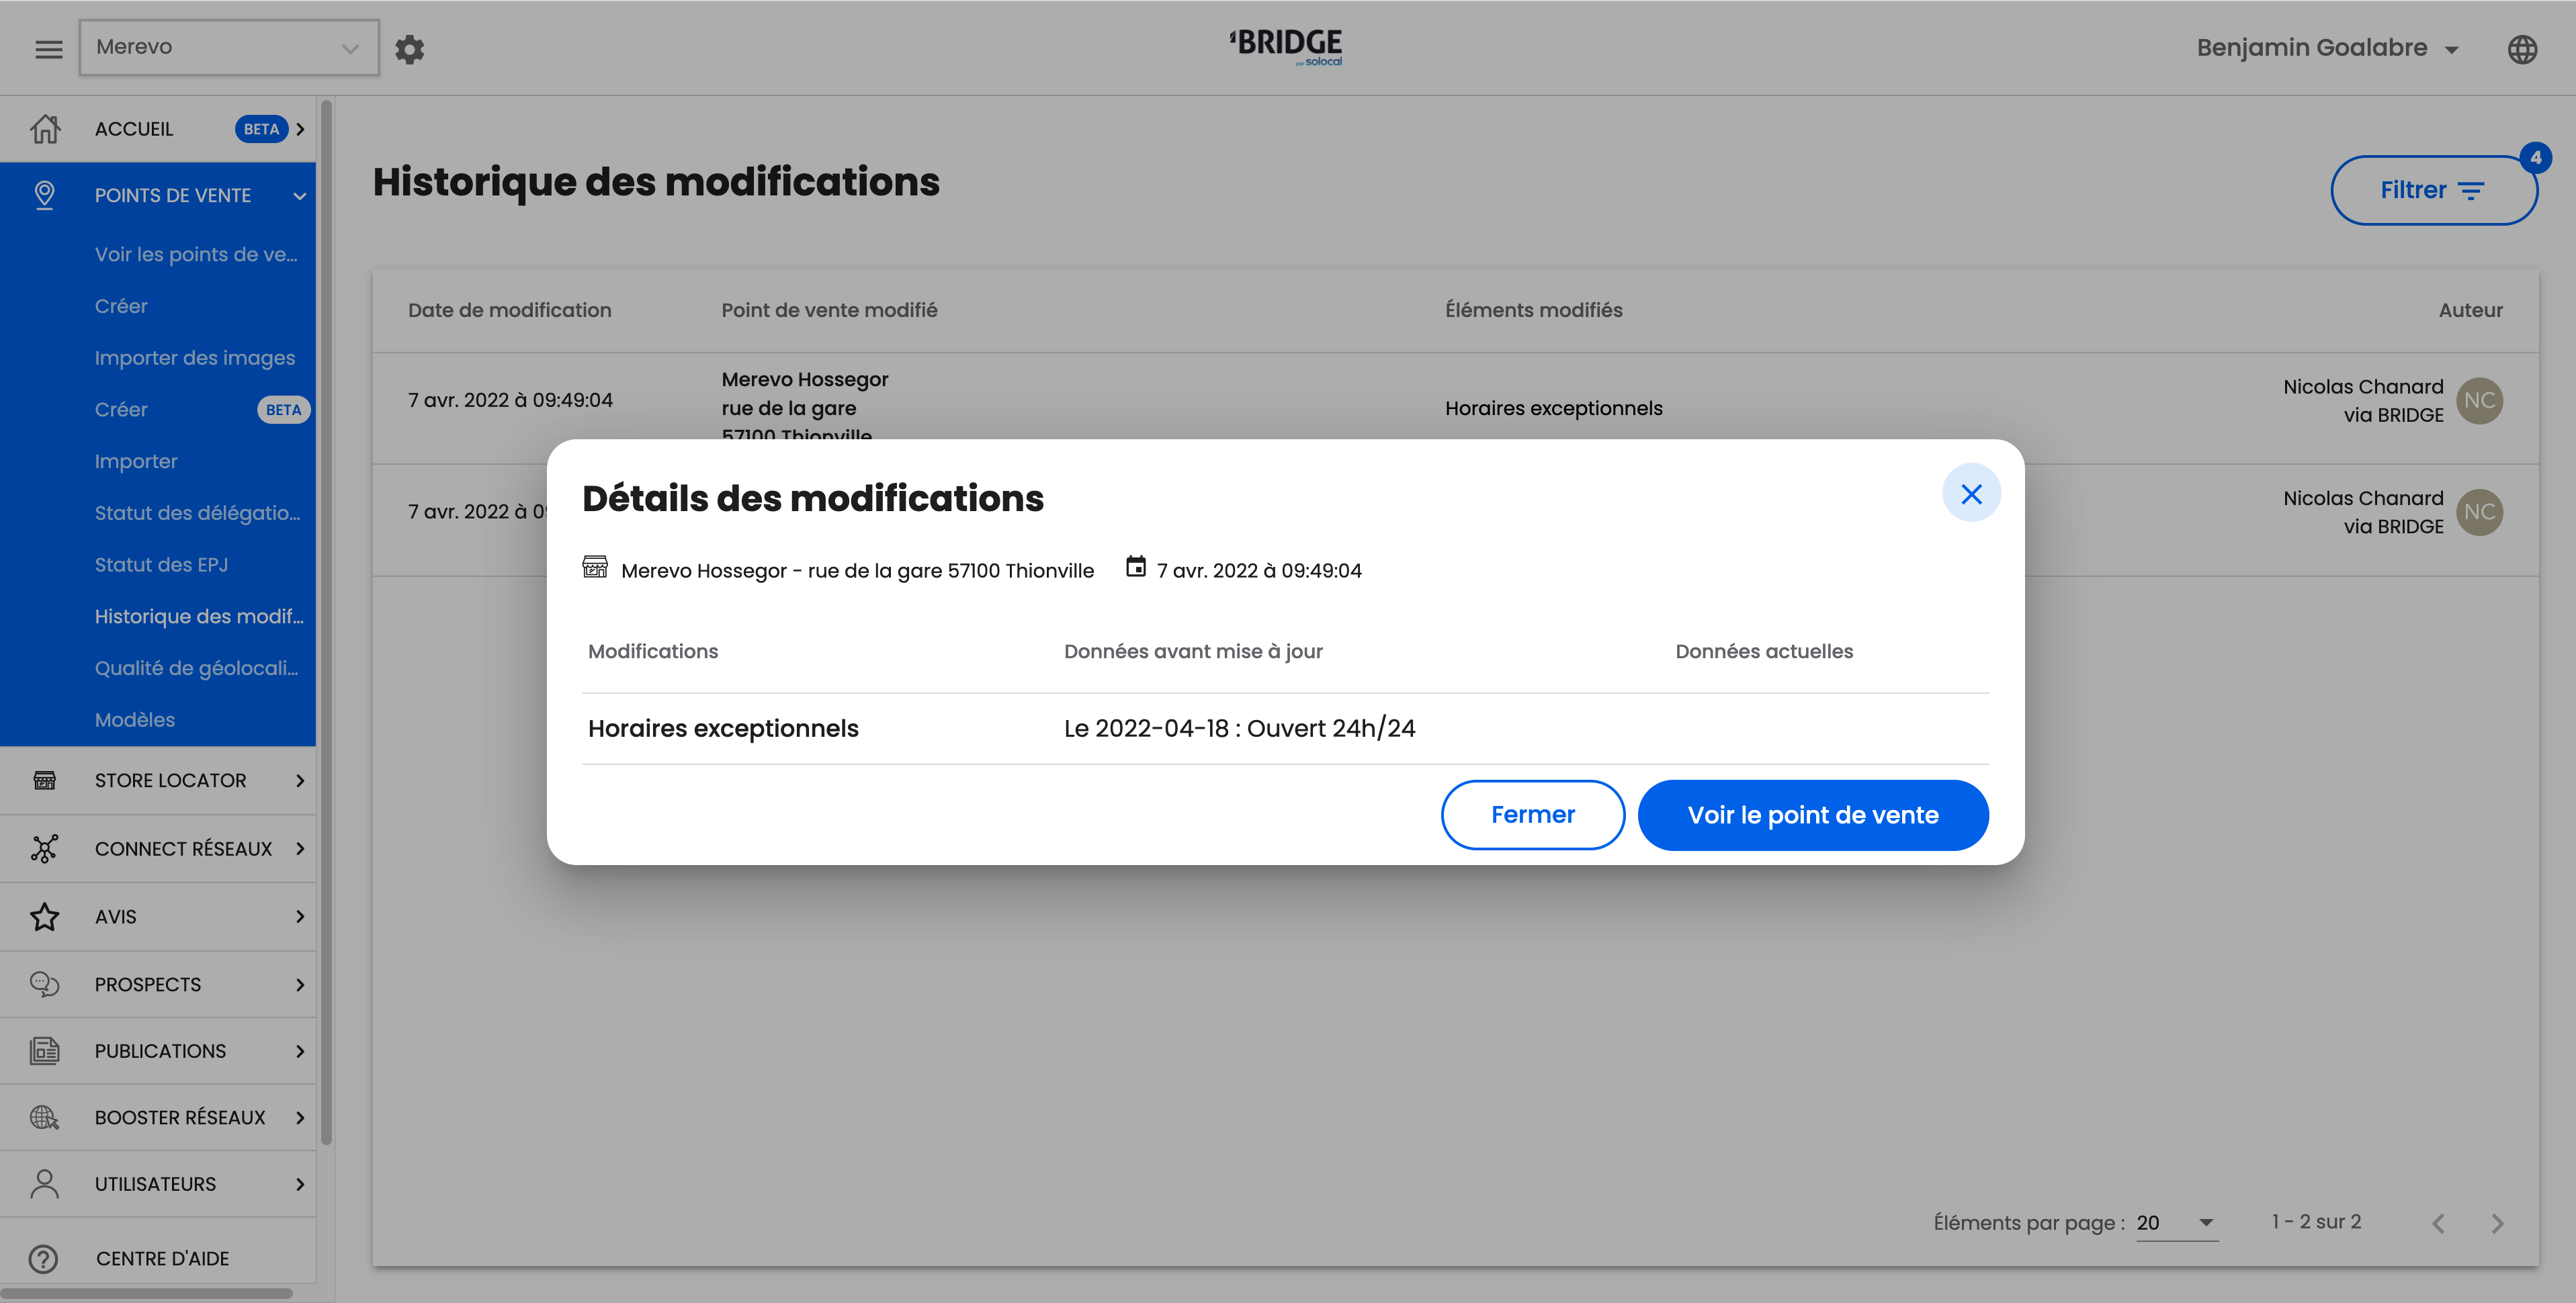Click the sidebar vertical scrollbar
Image resolution: width=2576 pixels, height=1303 pixels.
[326, 620]
